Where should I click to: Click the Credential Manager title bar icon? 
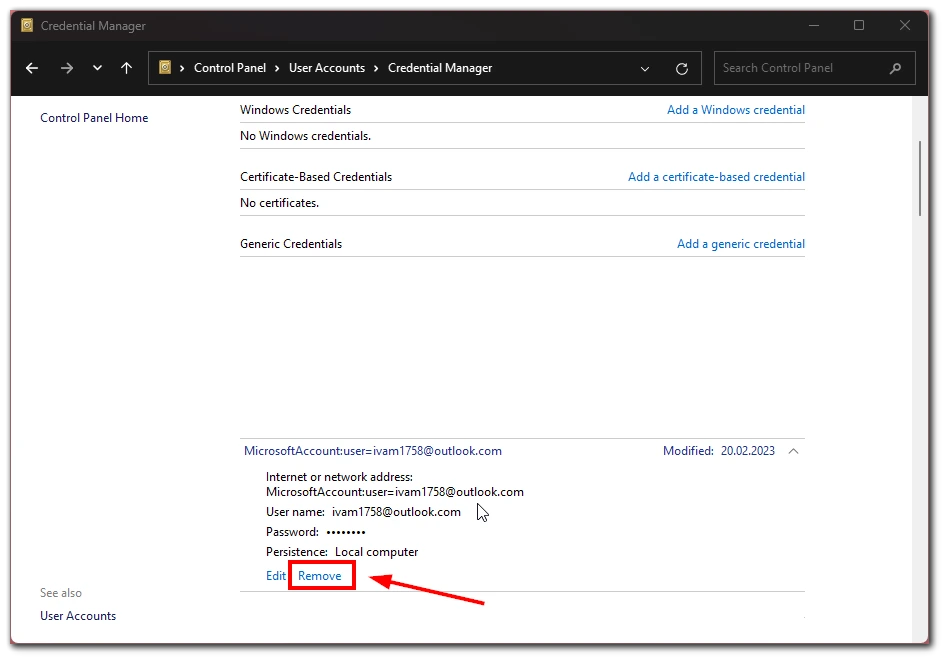27,25
